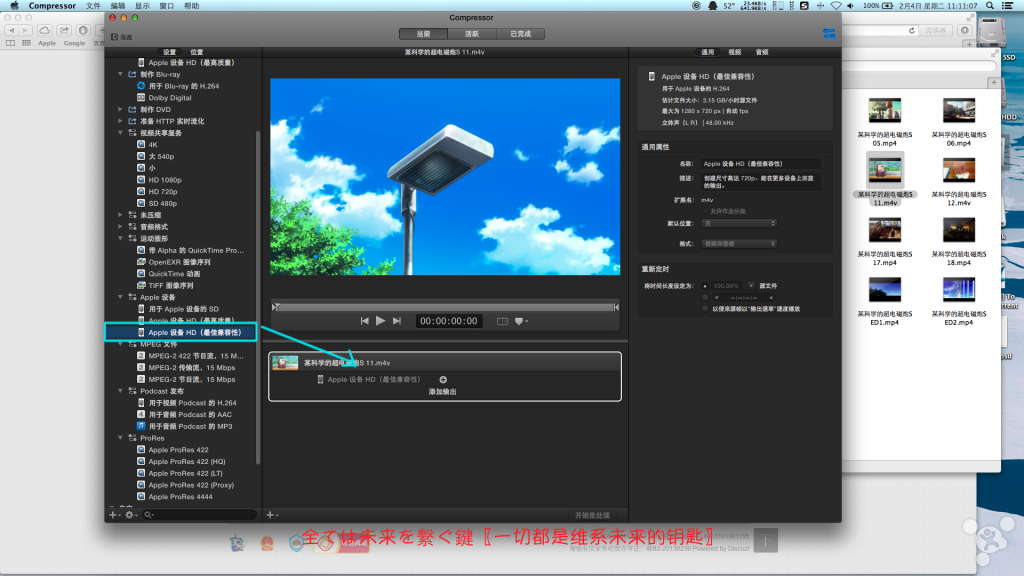Image resolution: width=1024 pixels, height=576 pixels.
Task: Select the percentage duration radio button
Action: [705, 285]
